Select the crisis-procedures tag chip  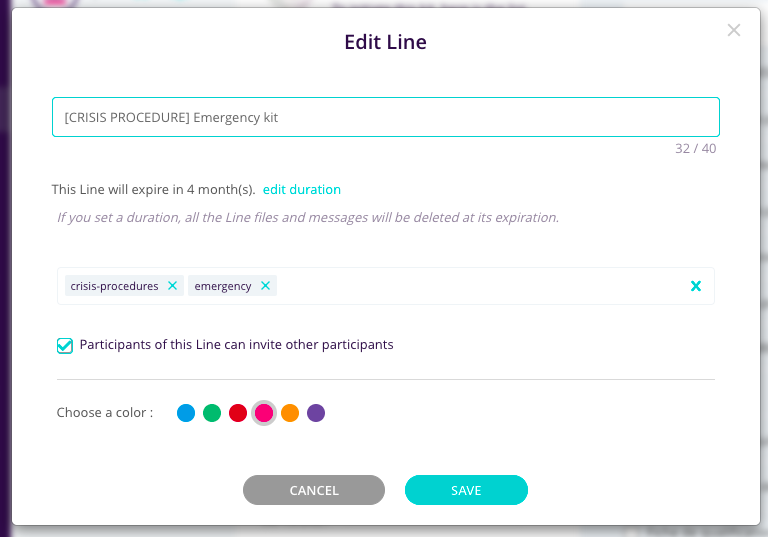[114, 286]
